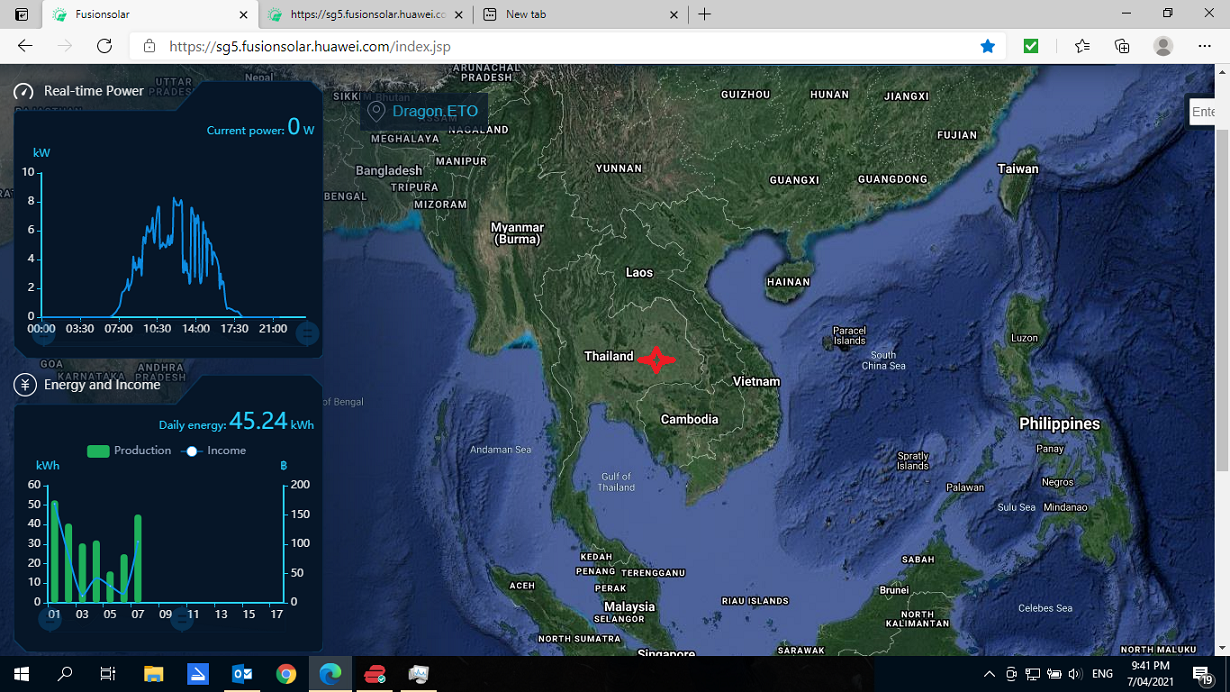Open Outlook from the Windows taskbar
The image size is (1230, 692).
click(242, 675)
